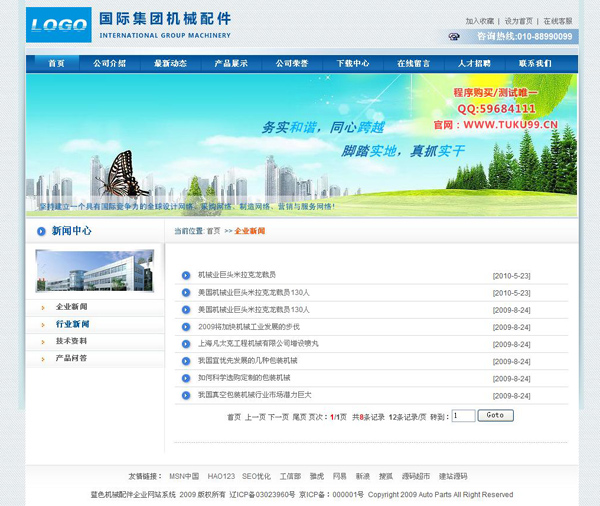This screenshot has height=506, width=600.
Task: Open article 我国真空包装机械行业市场潜力巨大
Action: click(x=255, y=396)
